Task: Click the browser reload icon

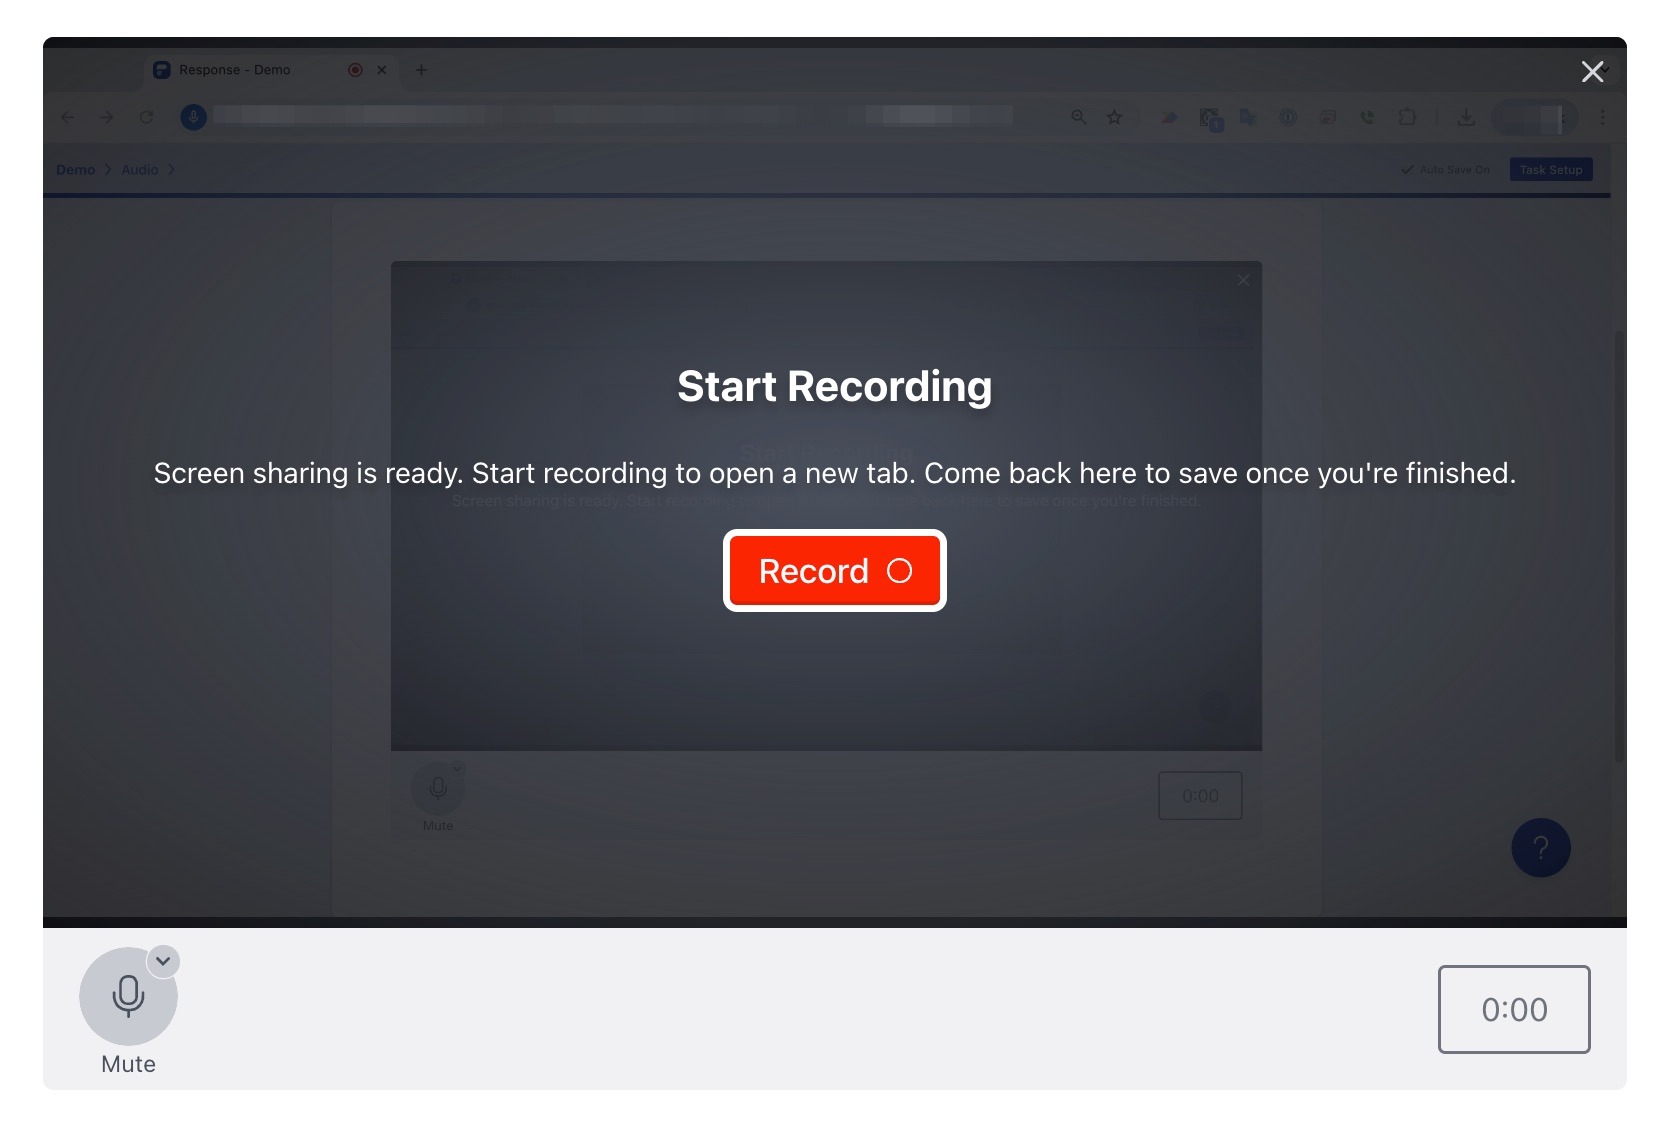Action: tap(146, 117)
